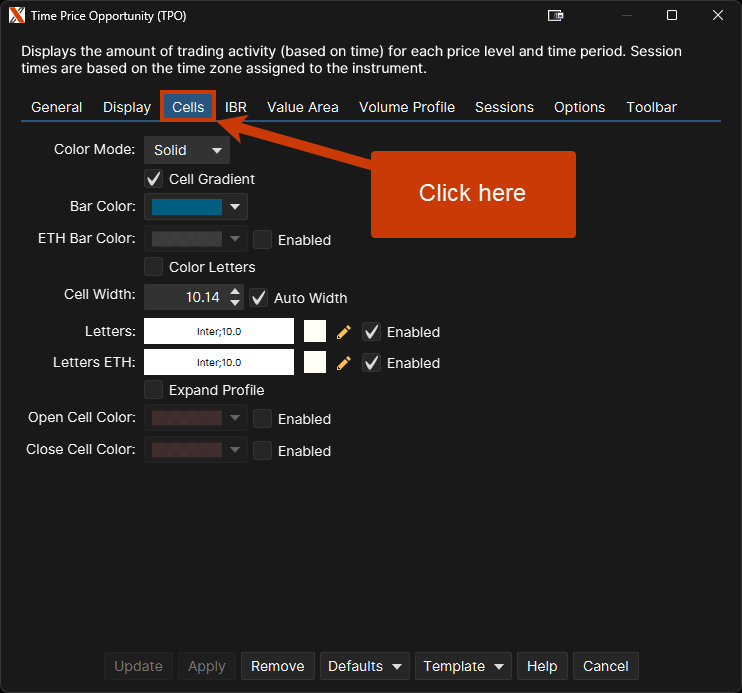Click the Letters color swatch
The height and width of the screenshot is (693, 742).
point(315,332)
